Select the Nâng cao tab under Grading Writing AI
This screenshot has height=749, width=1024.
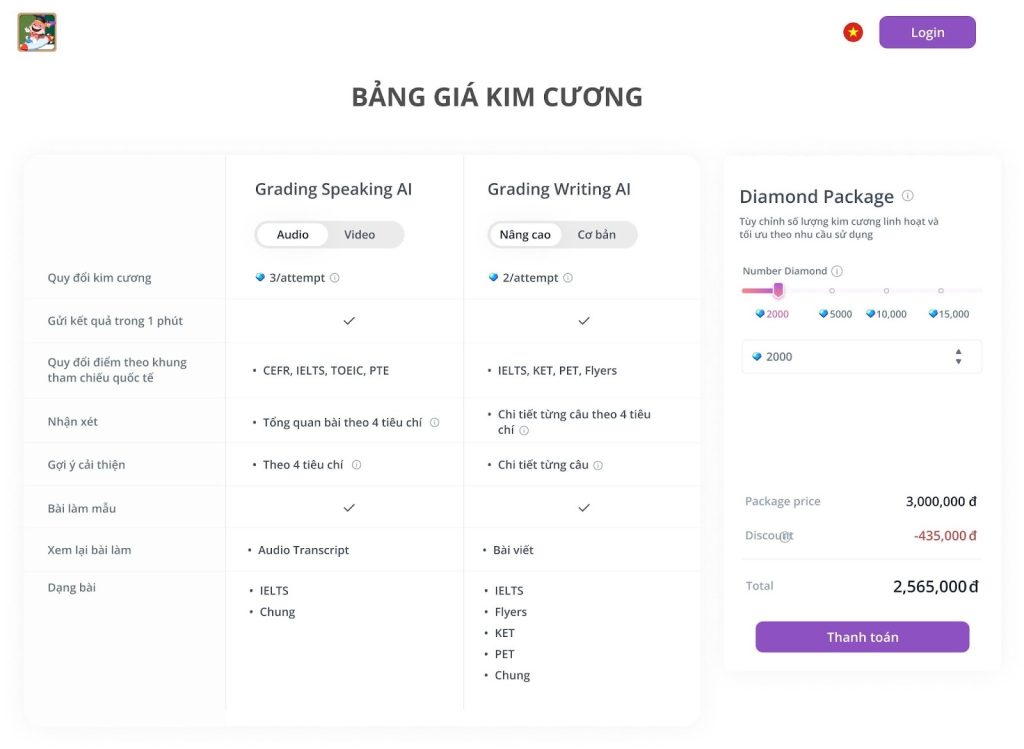[x=524, y=234]
